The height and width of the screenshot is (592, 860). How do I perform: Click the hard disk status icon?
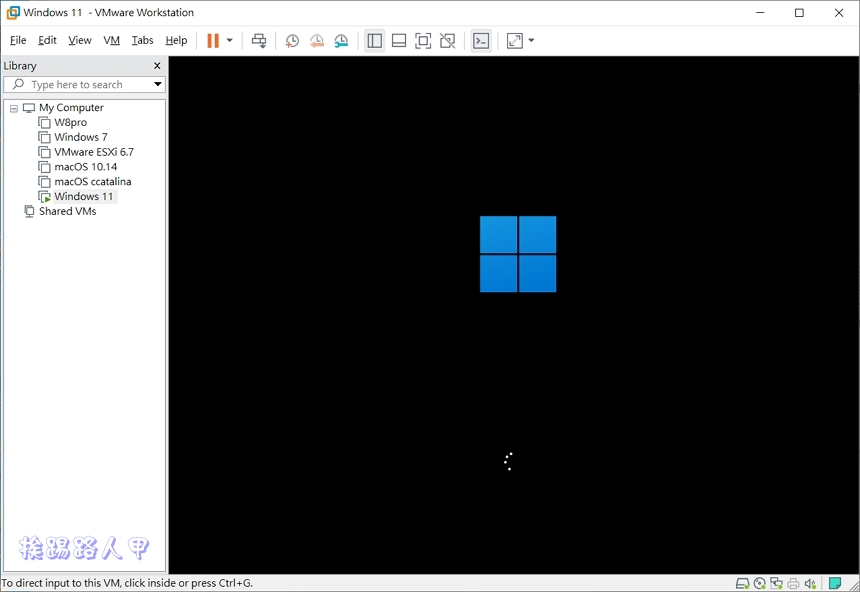[742, 583]
